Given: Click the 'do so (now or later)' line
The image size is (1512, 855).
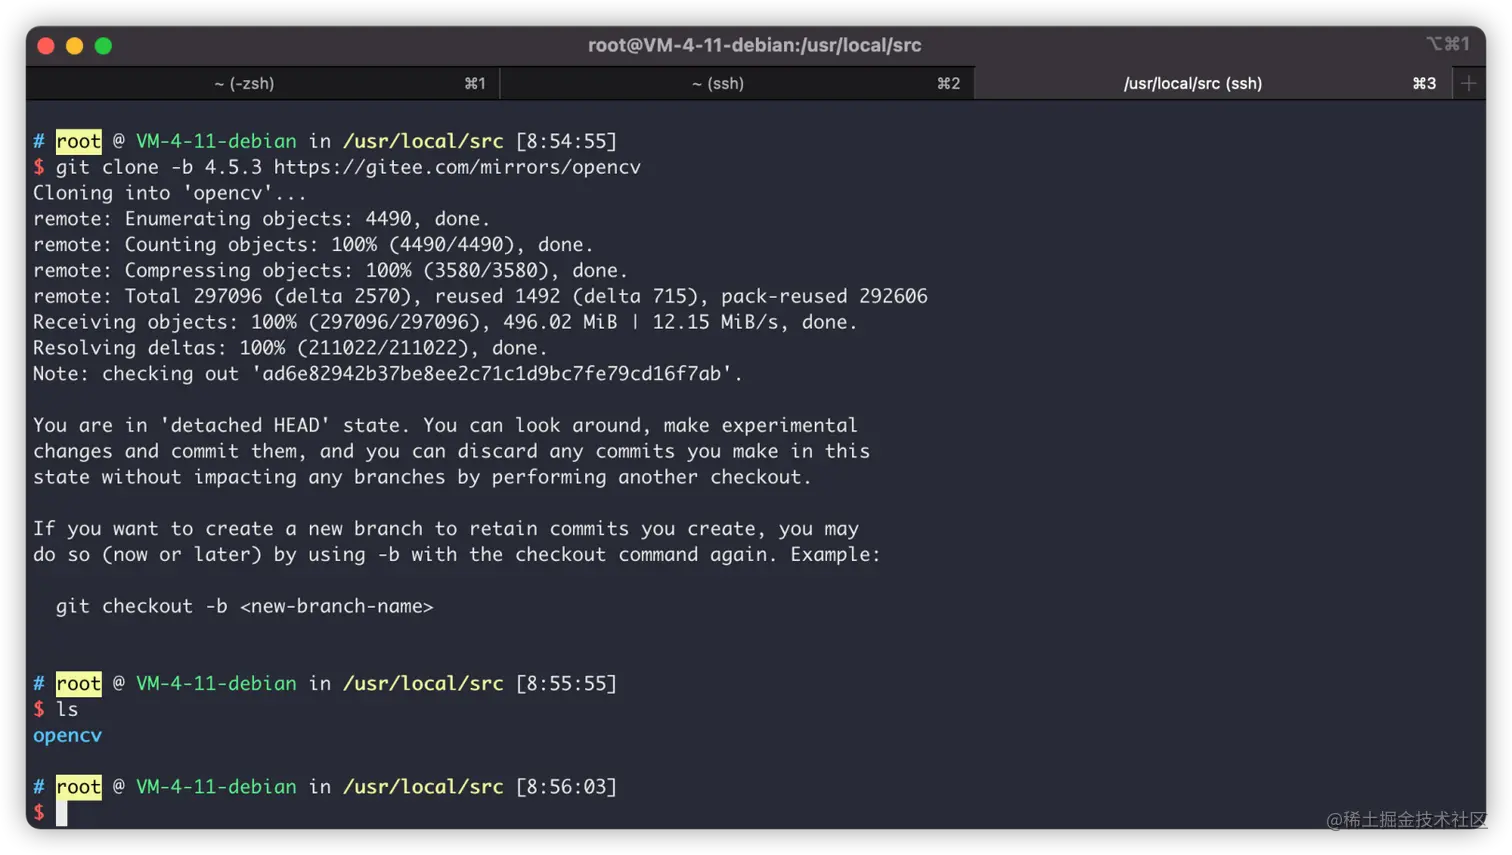Looking at the screenshot, I should (457, 555).
